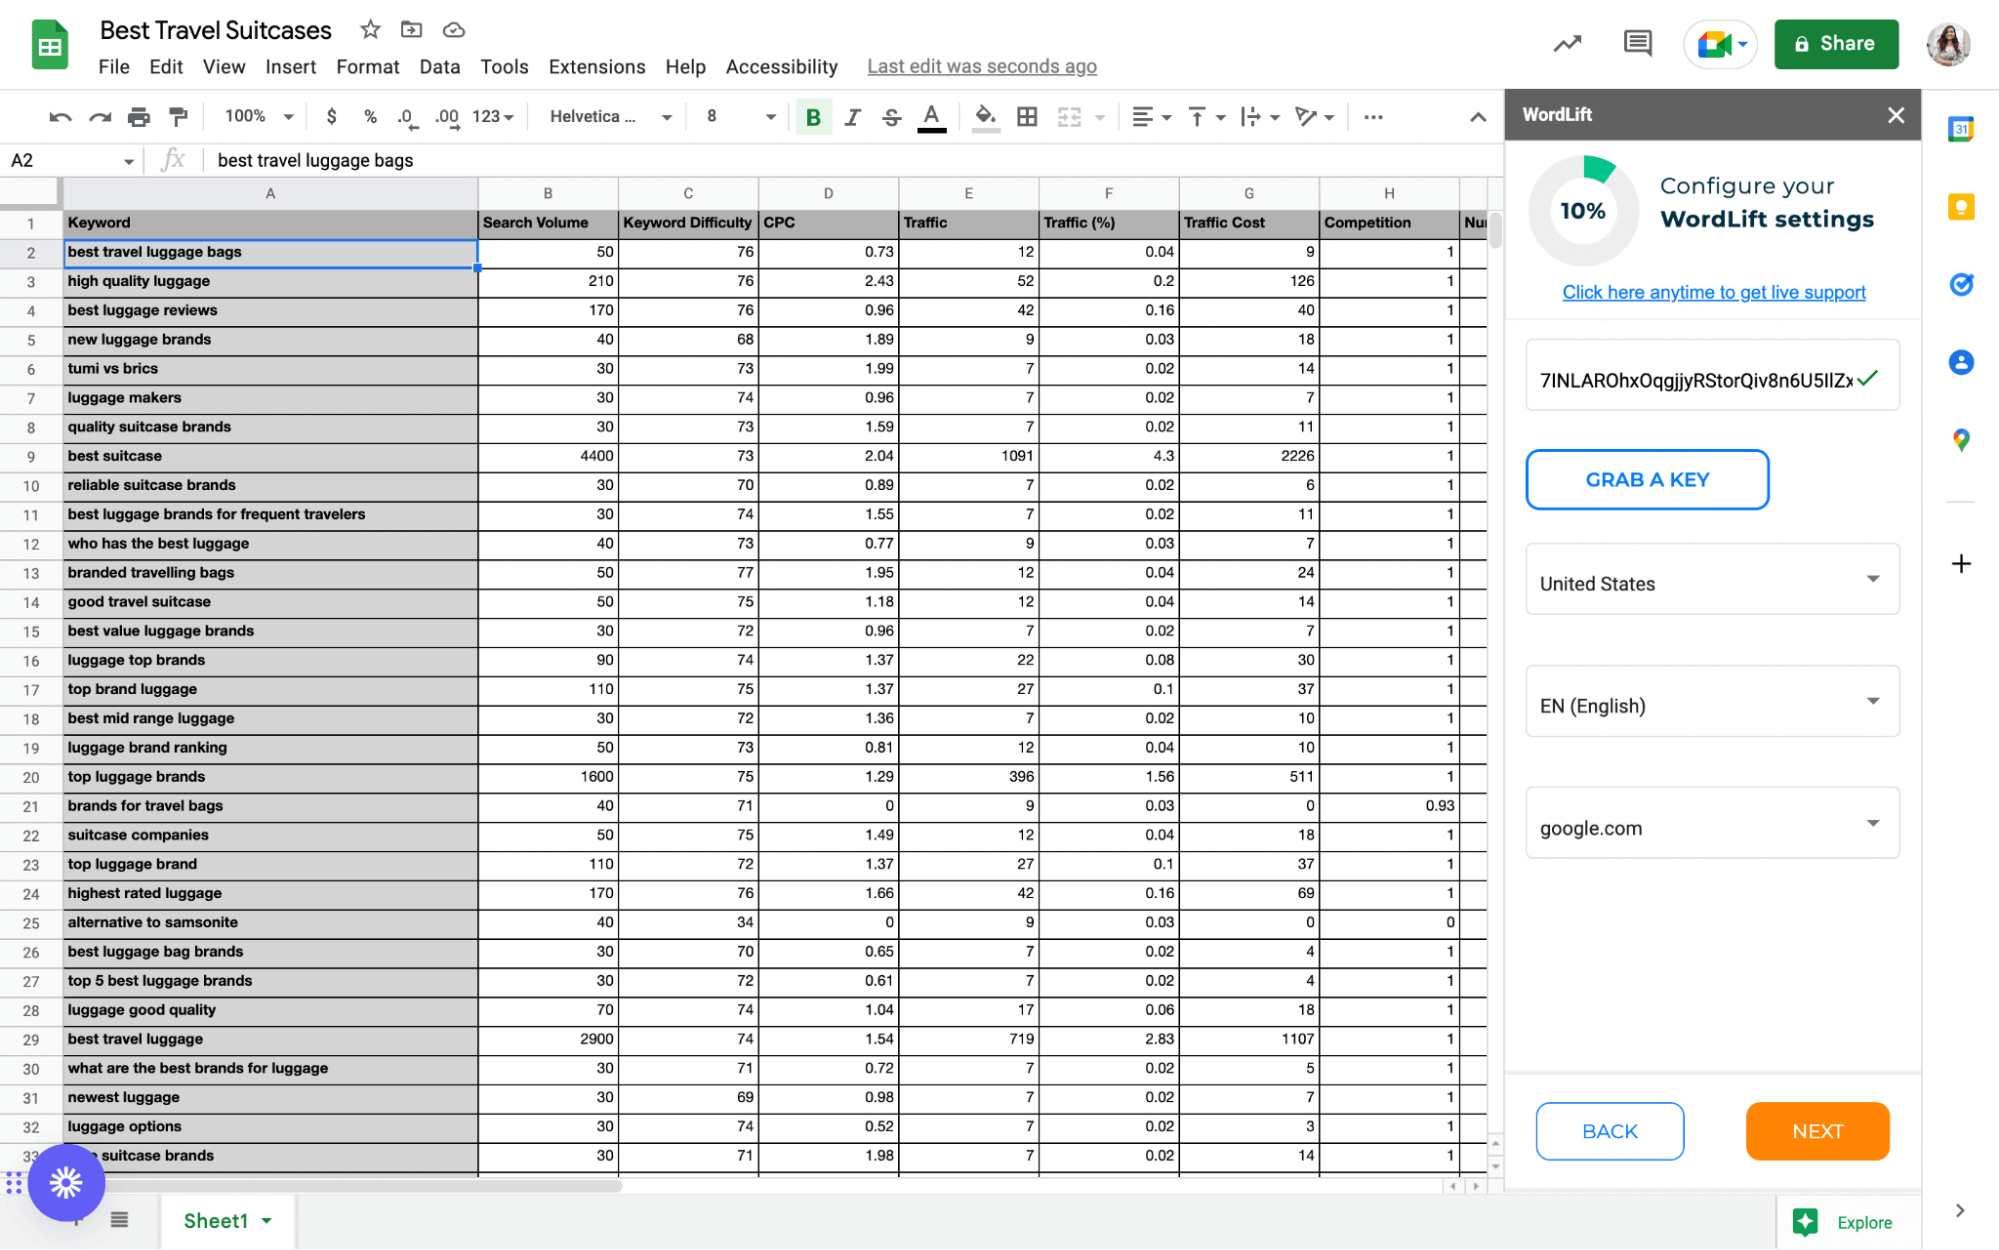The width and height of the screenshot is (1999, 1250).
Task: Toggle bold formatting
Action: 813,117
